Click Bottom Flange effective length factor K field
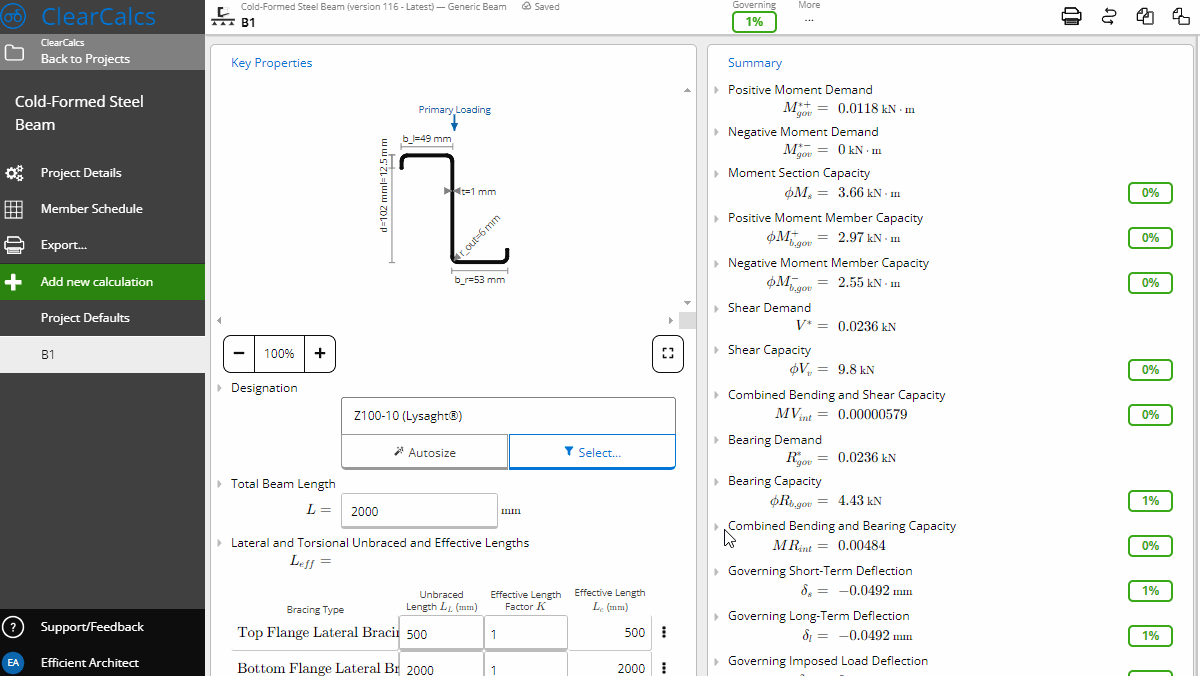Viewport: 1200px width, 676px height. [x=526, y=665]
